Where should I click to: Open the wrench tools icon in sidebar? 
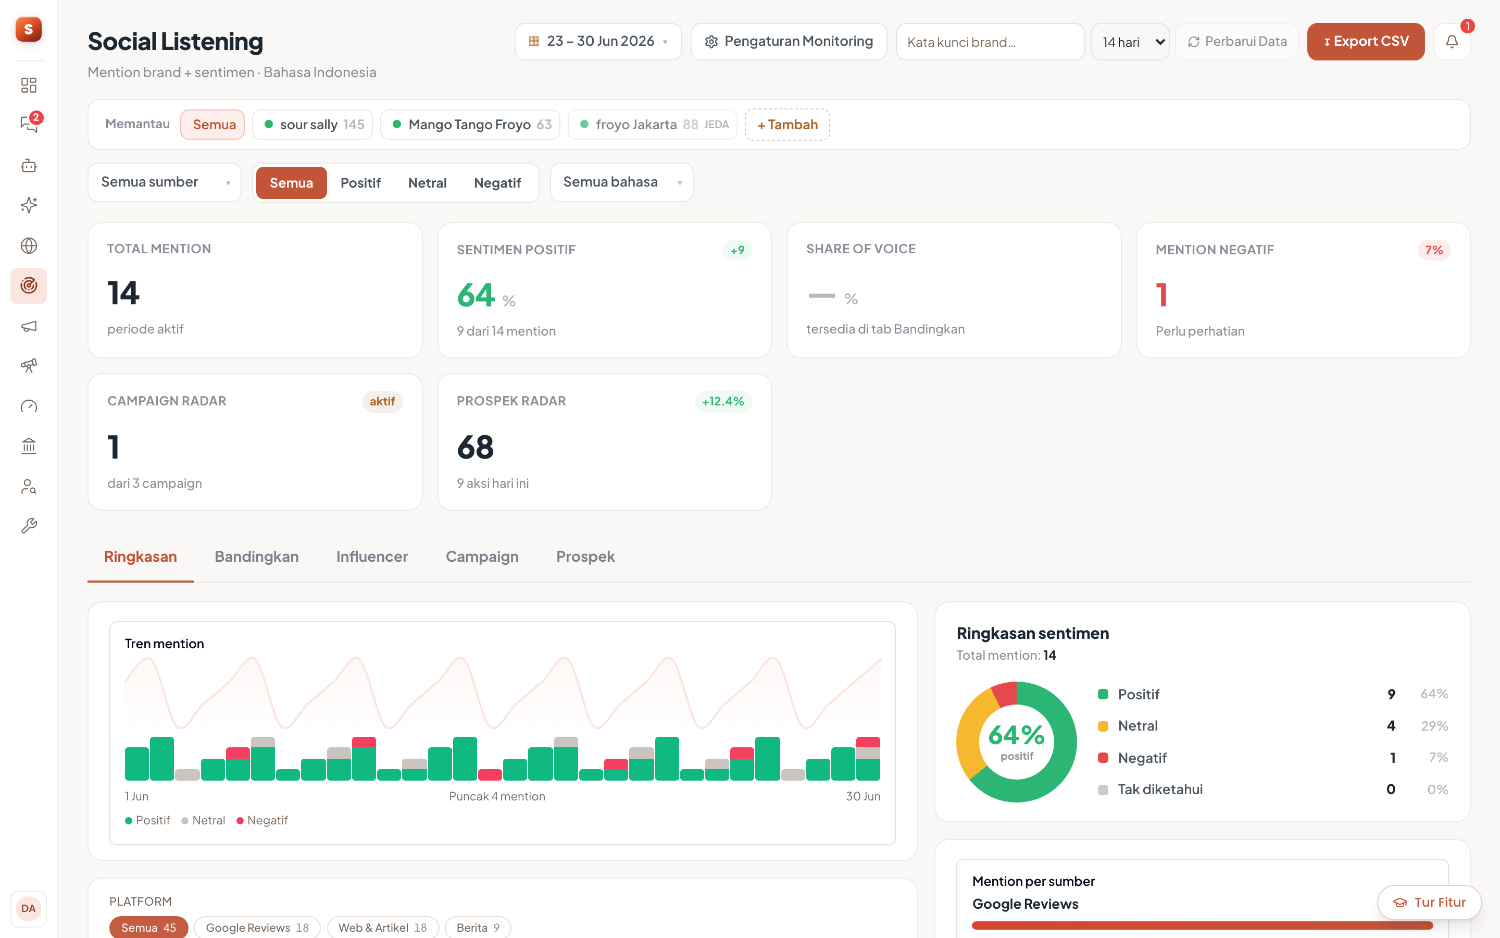[29, 526]
